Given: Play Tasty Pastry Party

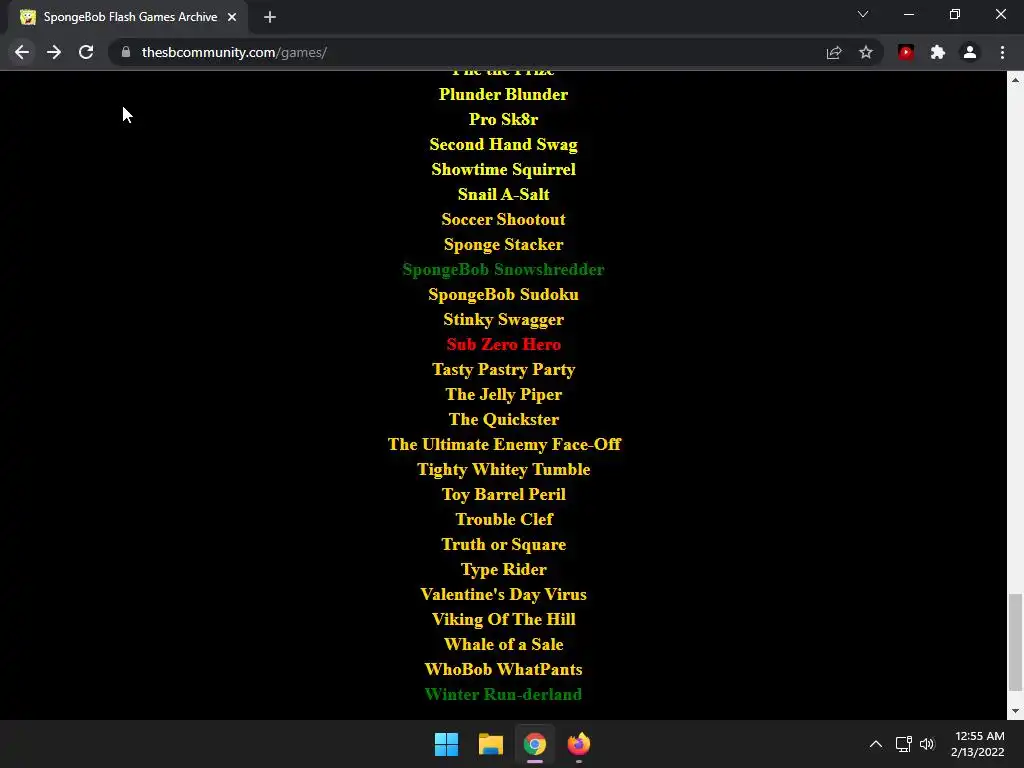Looking at the screenshot, I should 504,370.
